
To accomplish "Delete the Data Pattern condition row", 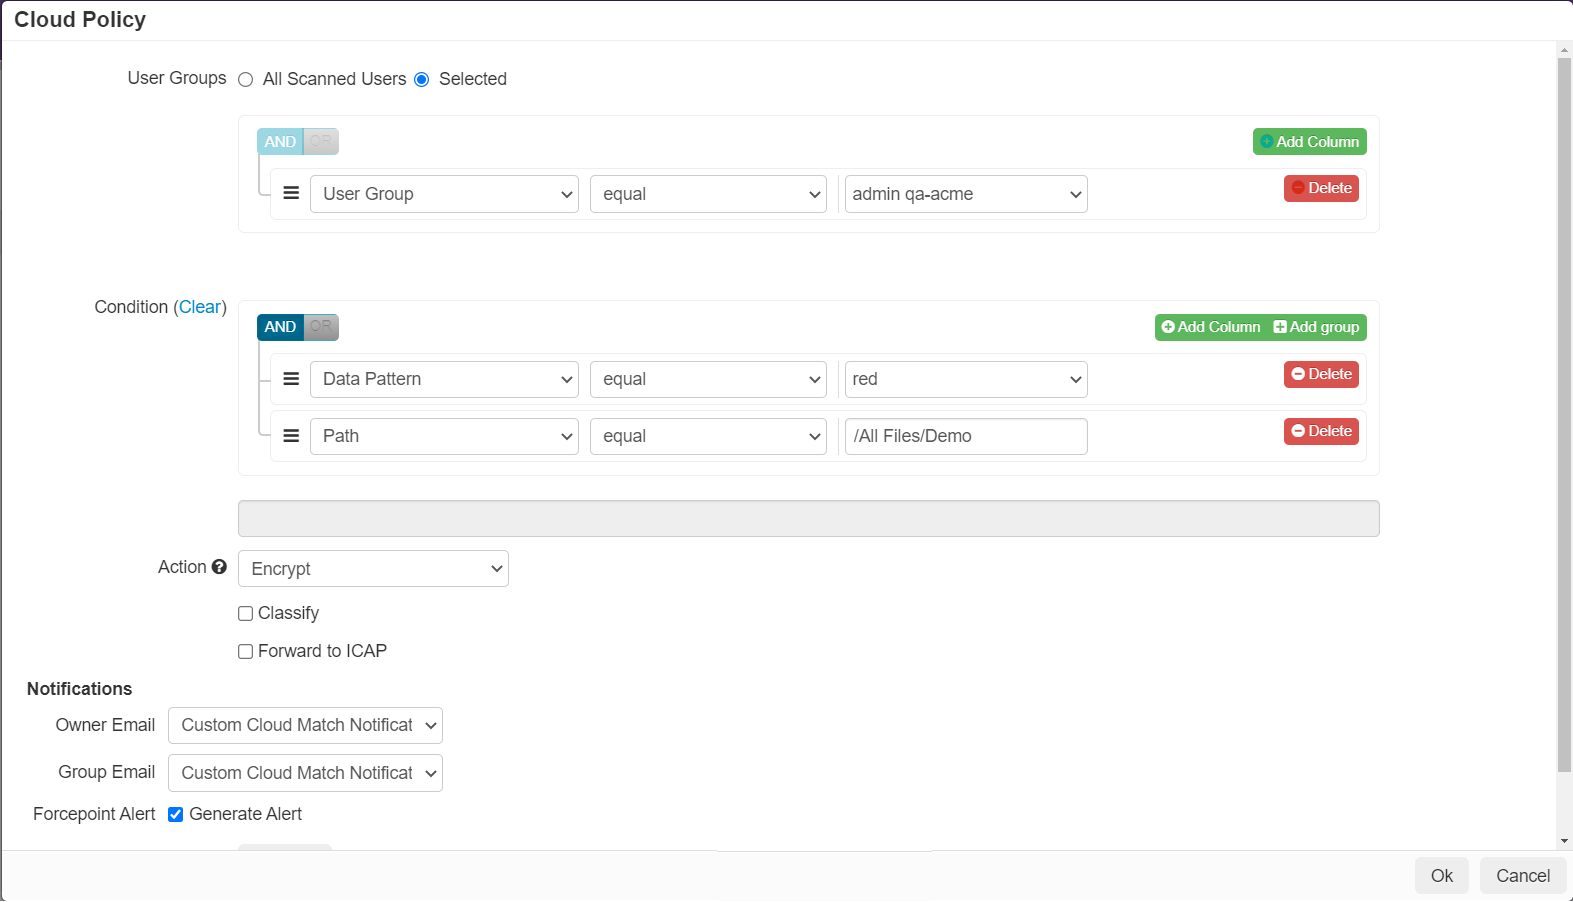I will 1321,374.
